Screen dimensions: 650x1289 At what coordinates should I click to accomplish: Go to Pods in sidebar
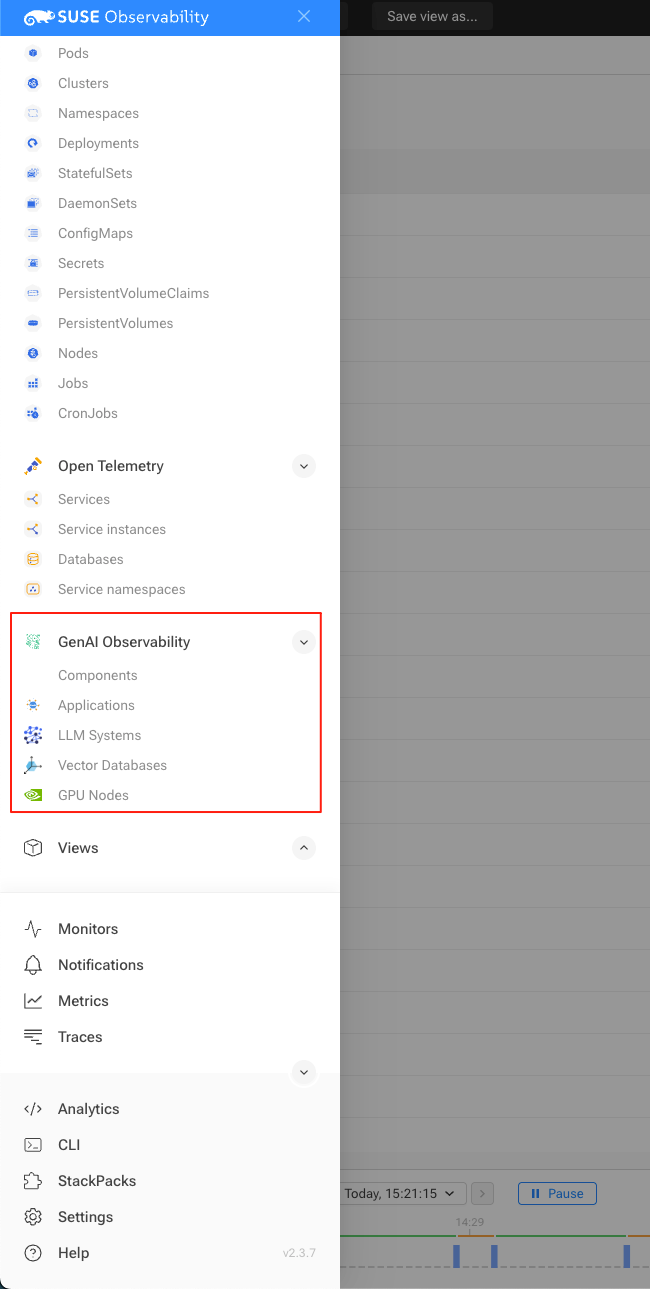click(73, 53)
